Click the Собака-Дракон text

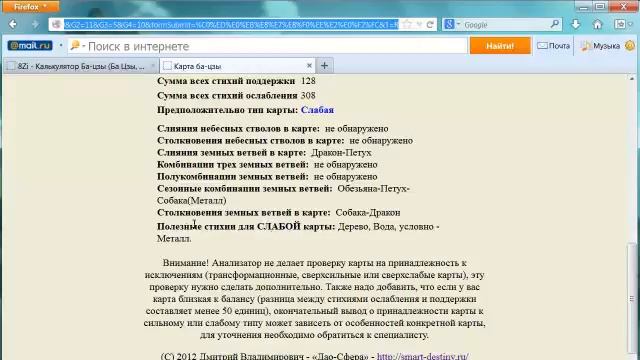368,213
